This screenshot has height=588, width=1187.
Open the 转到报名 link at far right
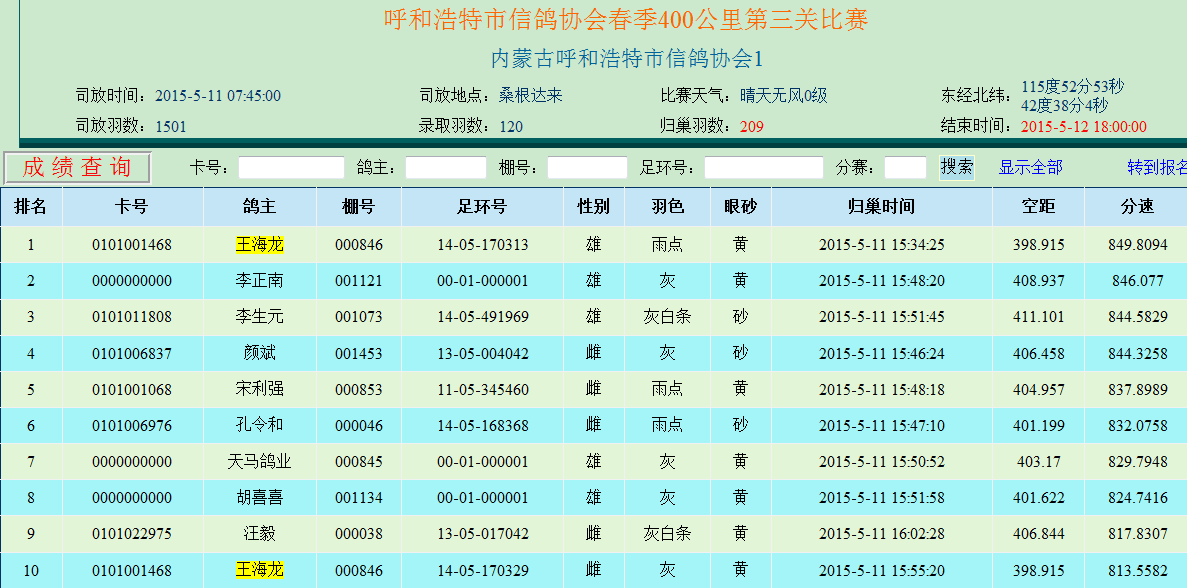pos(1156,167)
